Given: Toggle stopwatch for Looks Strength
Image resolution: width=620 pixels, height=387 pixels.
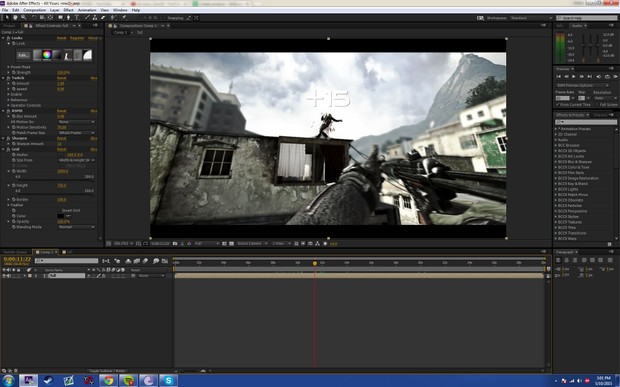Looking at the screenshot, I should point(13,73).
